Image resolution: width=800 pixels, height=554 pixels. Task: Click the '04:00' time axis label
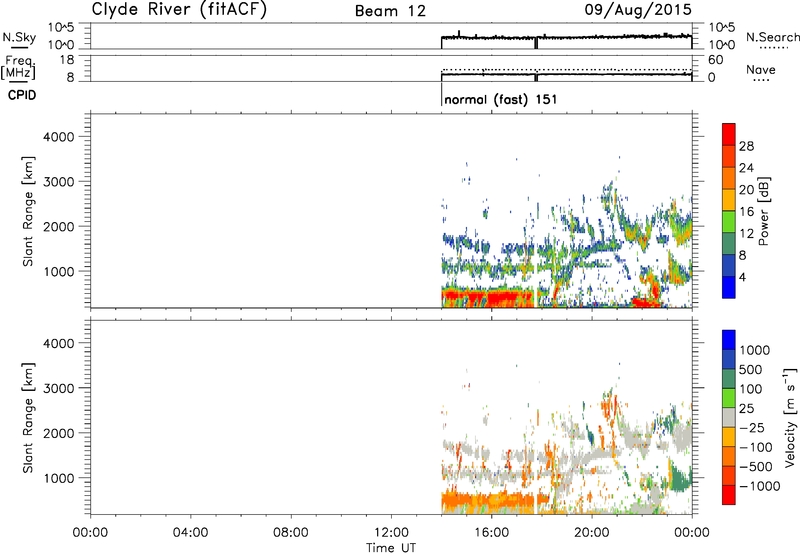click(190, 533)
